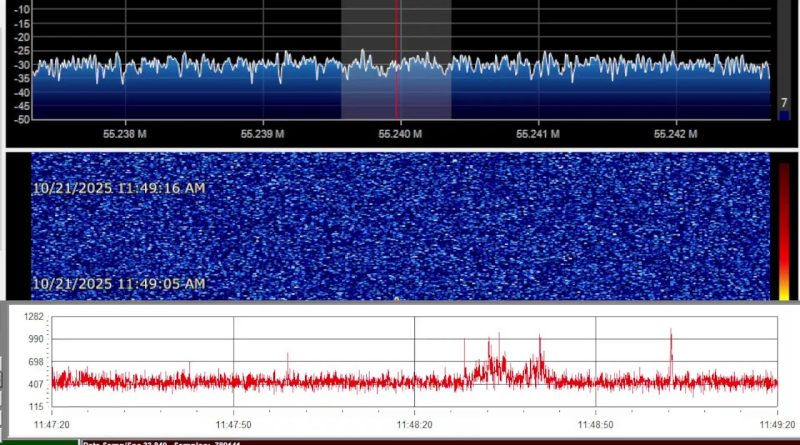800x445 pixels.
Task: Click the 11:48:50 time axis label
Action: pos(595,425)
